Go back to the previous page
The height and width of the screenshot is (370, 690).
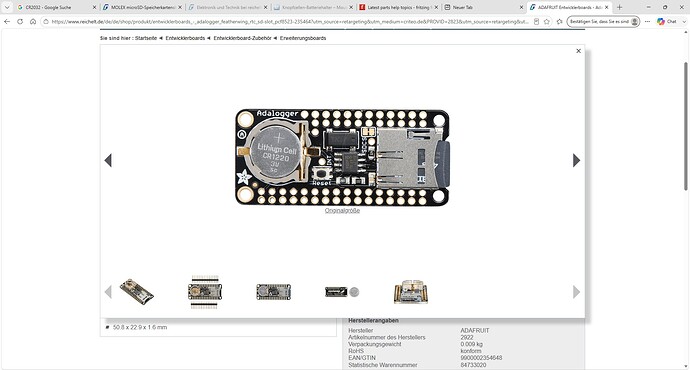coord(7,21)
